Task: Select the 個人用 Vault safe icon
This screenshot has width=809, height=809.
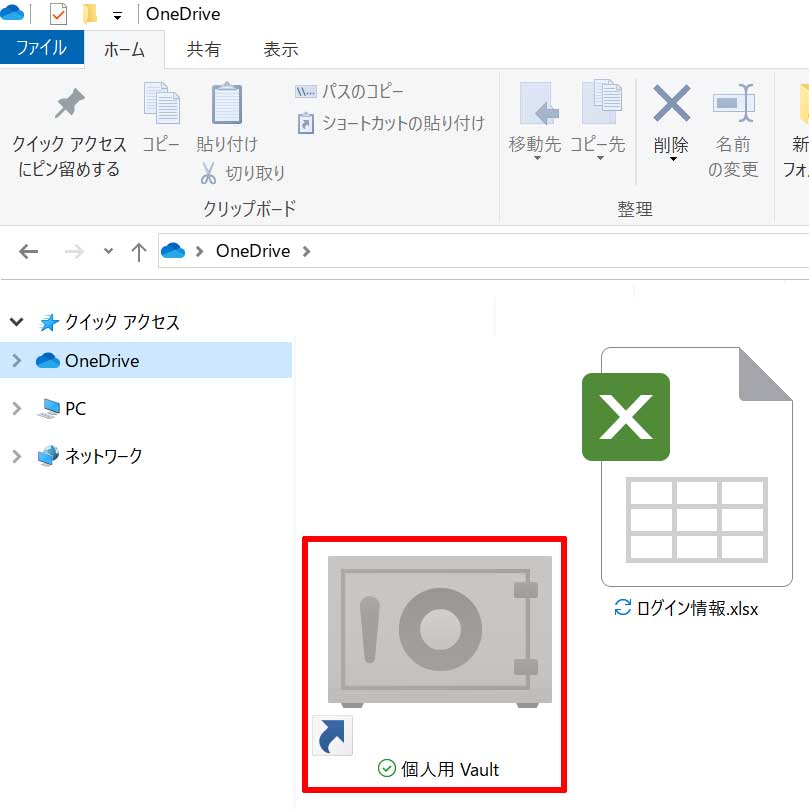Action: (440, 632)
